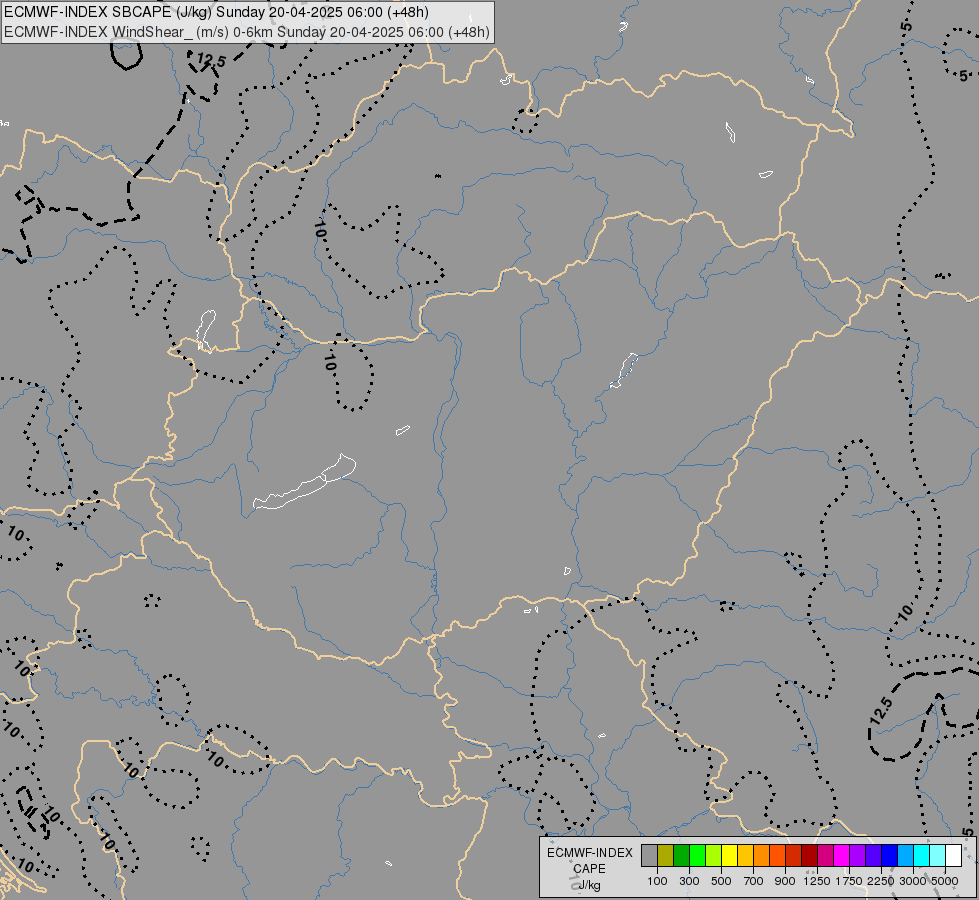Select the olive 100–200 CAPE legend swatch
This screenshot has width=979, height=900.
coord(666,855)
